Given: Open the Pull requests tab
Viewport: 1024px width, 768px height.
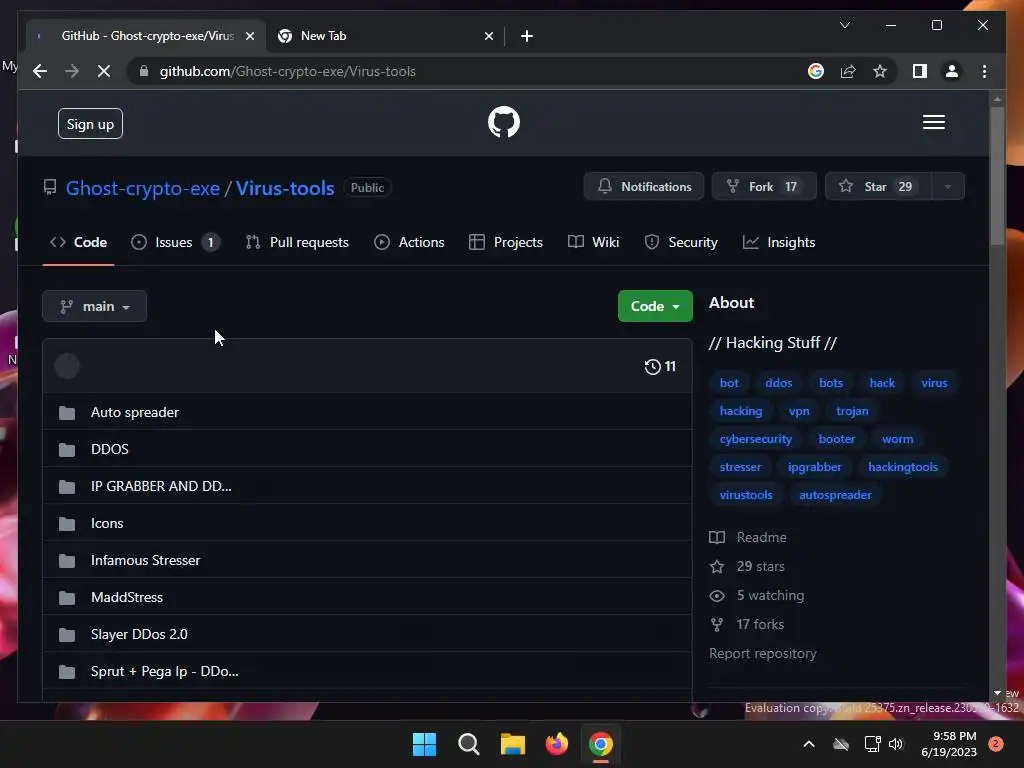Looking at the screenshot, I should pos(297,242).
